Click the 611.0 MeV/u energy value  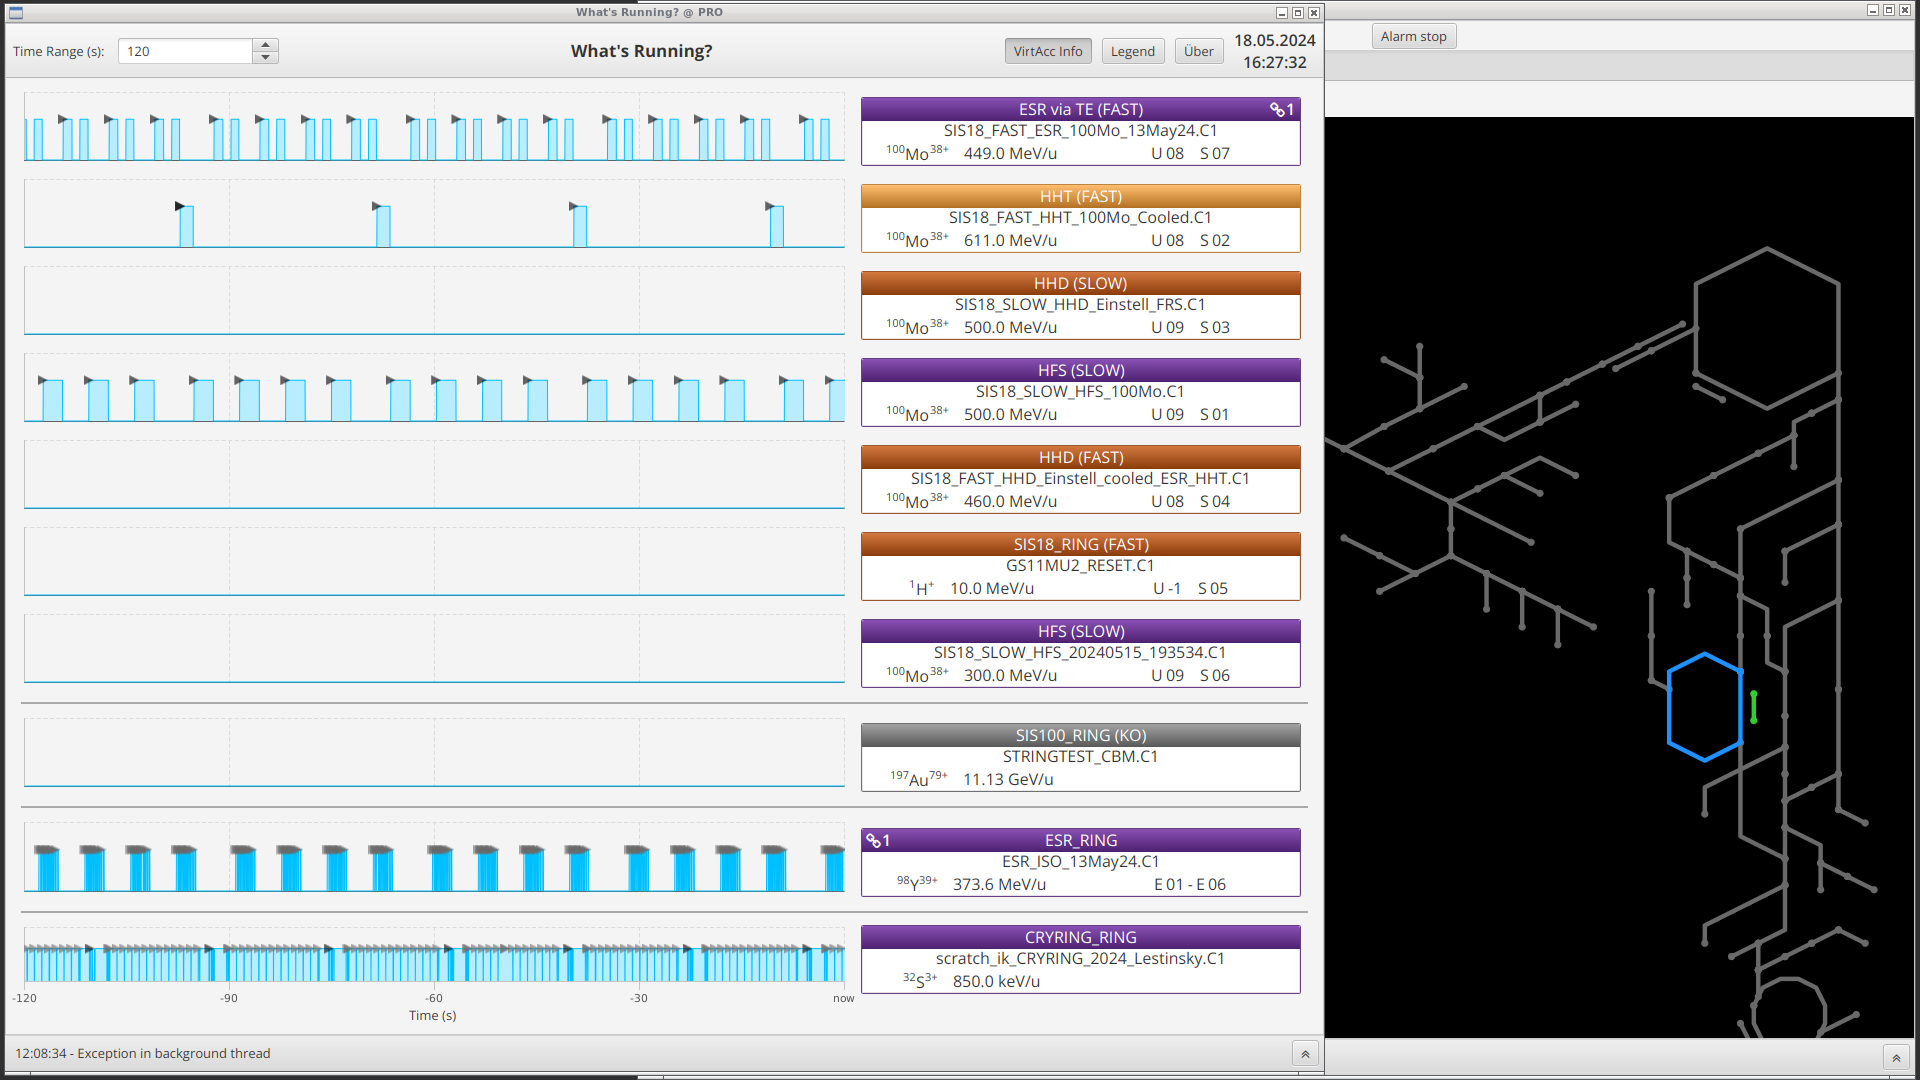click(1010, 240)
